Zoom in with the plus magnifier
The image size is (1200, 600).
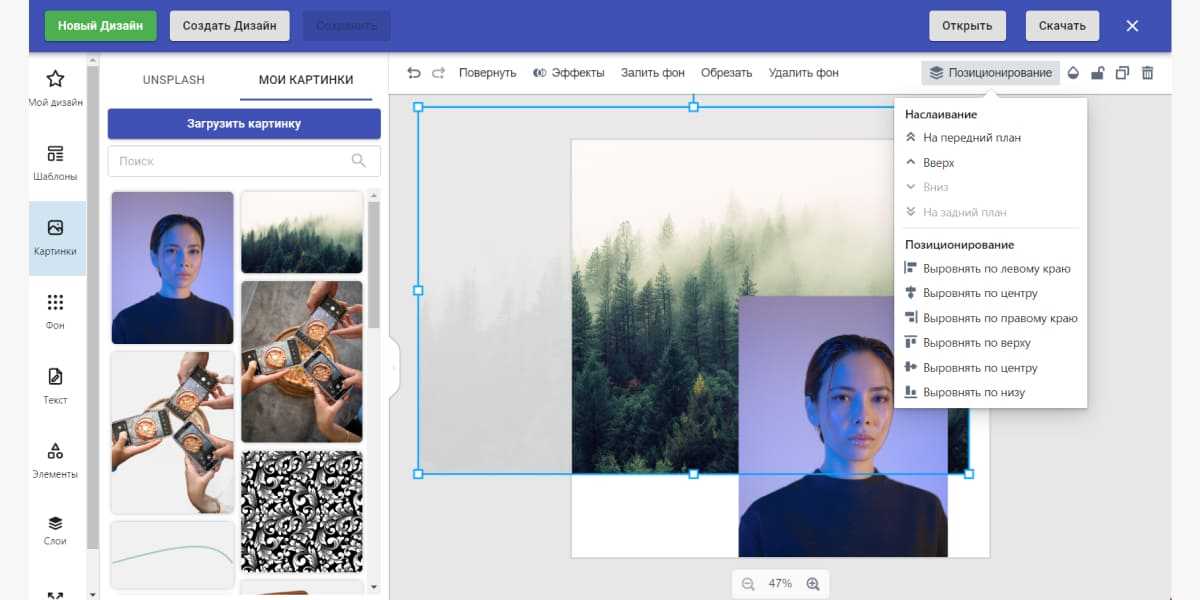(x=813, y=584)
